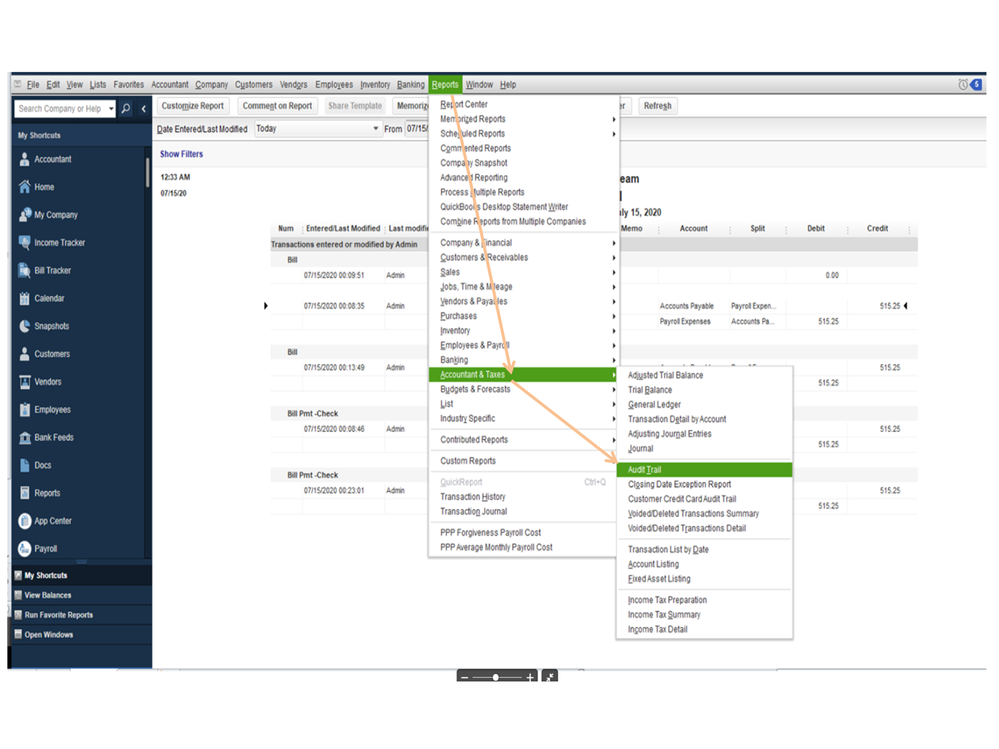The height and width of the screenshot is (749, 999).
Task: Switch to Open Windows panel
Action: (x=82, y=634)
